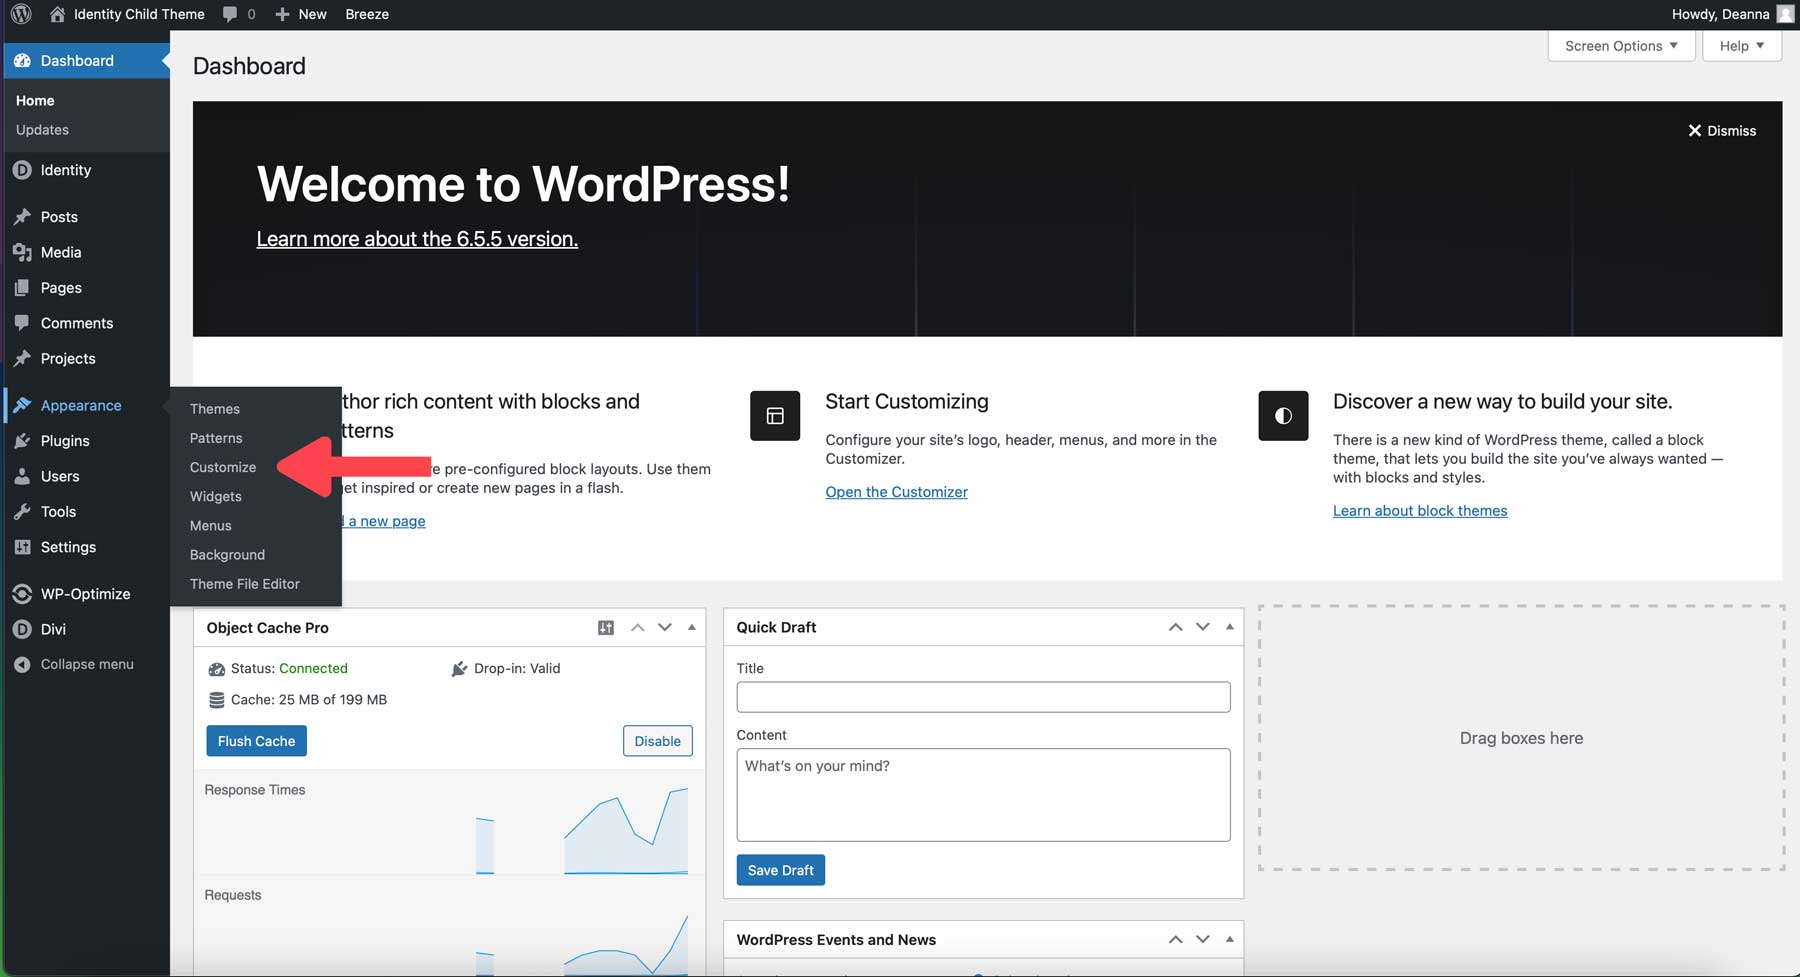
Task: Open Learn more about the 6.5.5 version
Action: pyautogui.click(x=417, y=239)
